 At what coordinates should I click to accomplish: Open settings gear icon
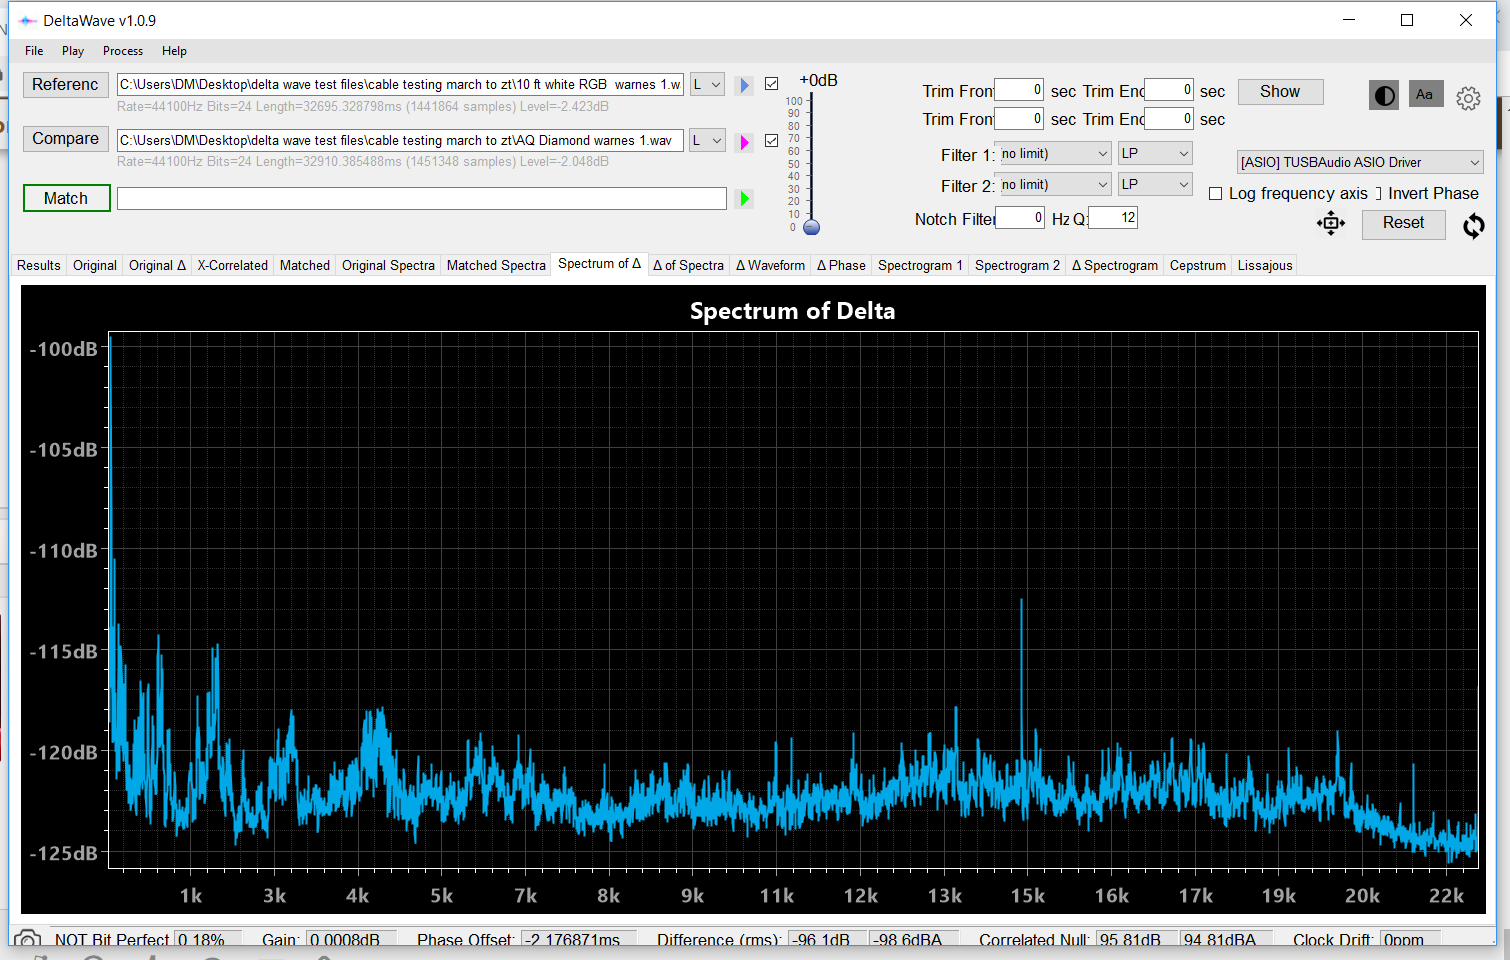[x=1468, y=98]
